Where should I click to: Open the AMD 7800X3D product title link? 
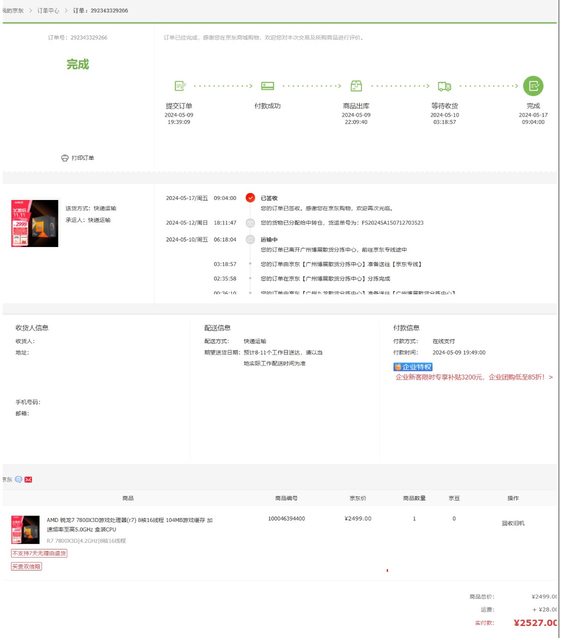tap(129, 524)
